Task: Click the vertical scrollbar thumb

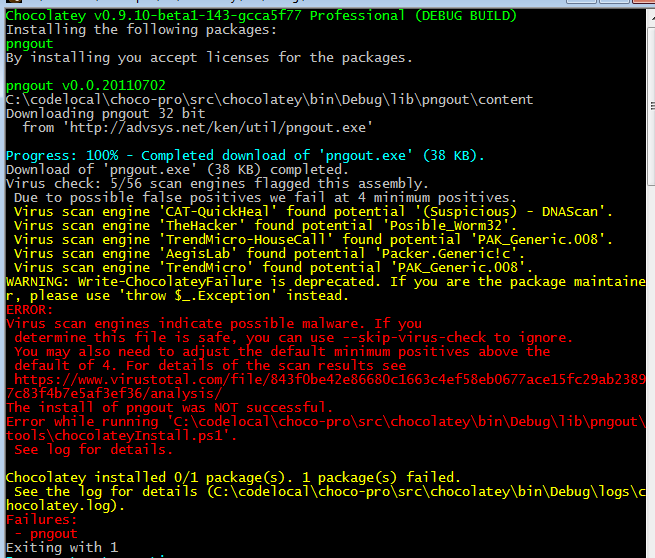Action: click(x=651, y=106)
